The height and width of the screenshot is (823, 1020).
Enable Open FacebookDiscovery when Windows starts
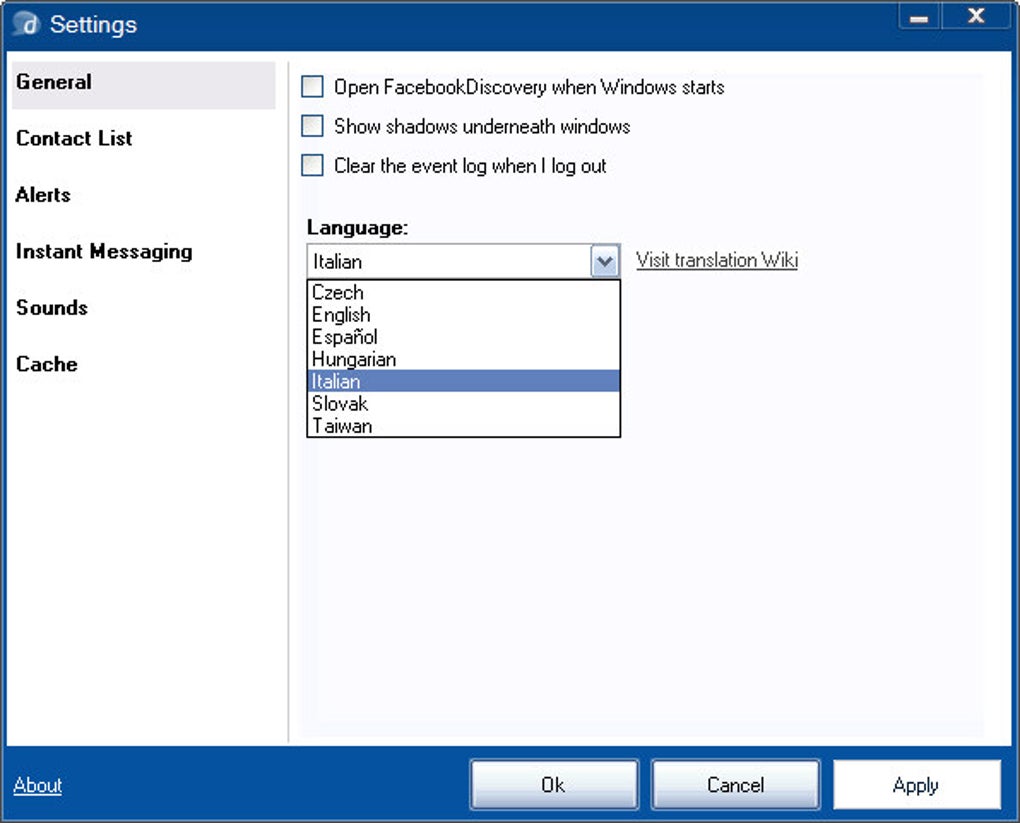point(312,87)
